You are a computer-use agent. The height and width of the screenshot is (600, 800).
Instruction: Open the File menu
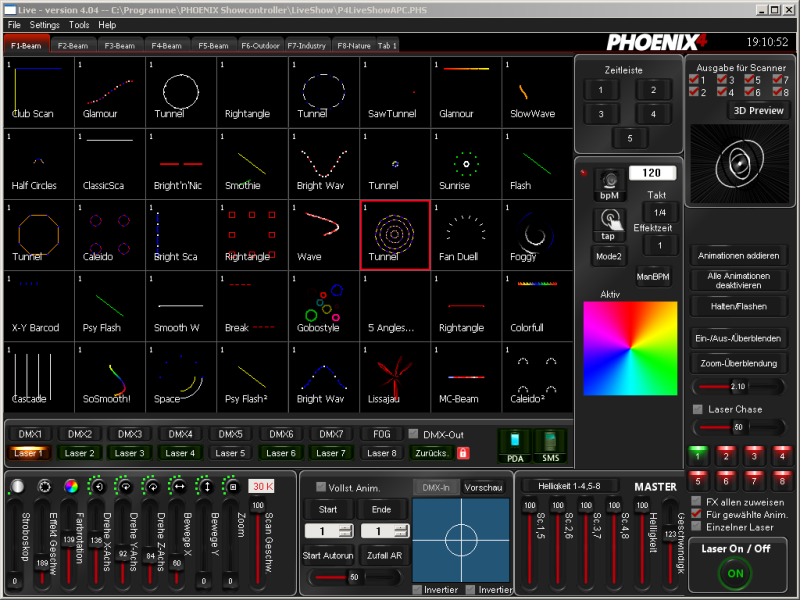(x=14, y=24)
